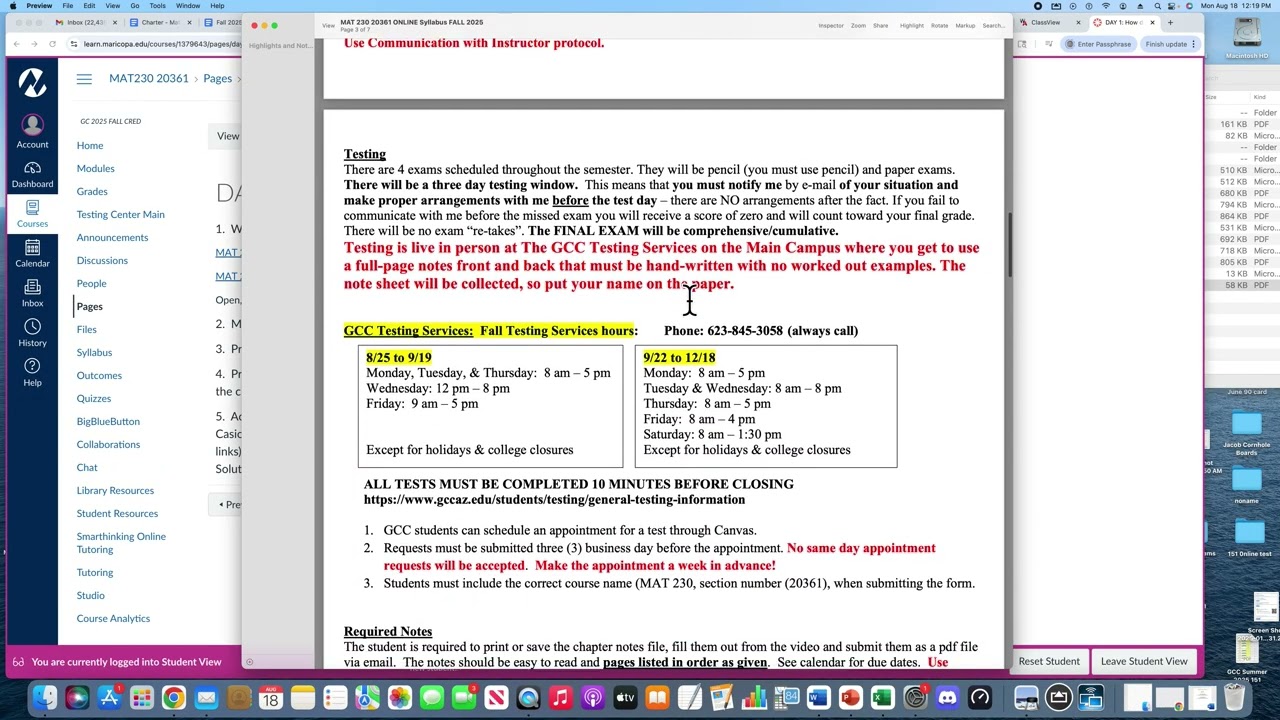The width and height of the screenshot is (1280, 720).
Task: Open Preview application menu
Action: point(39,6)
